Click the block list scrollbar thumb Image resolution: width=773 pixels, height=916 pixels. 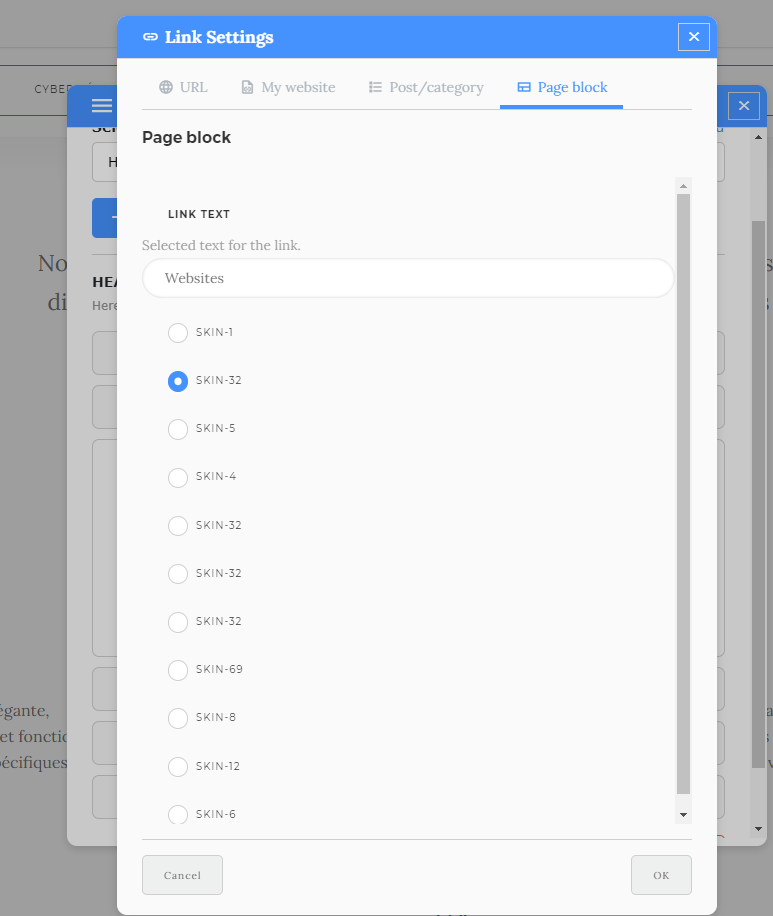point(683,494)
